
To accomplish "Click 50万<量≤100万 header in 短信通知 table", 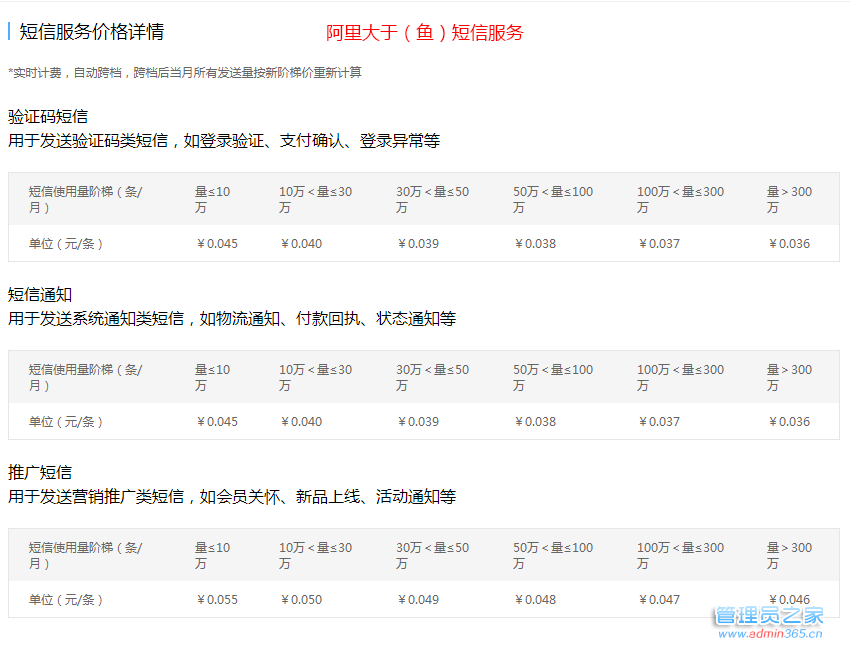I will click(x=553, y=377).
